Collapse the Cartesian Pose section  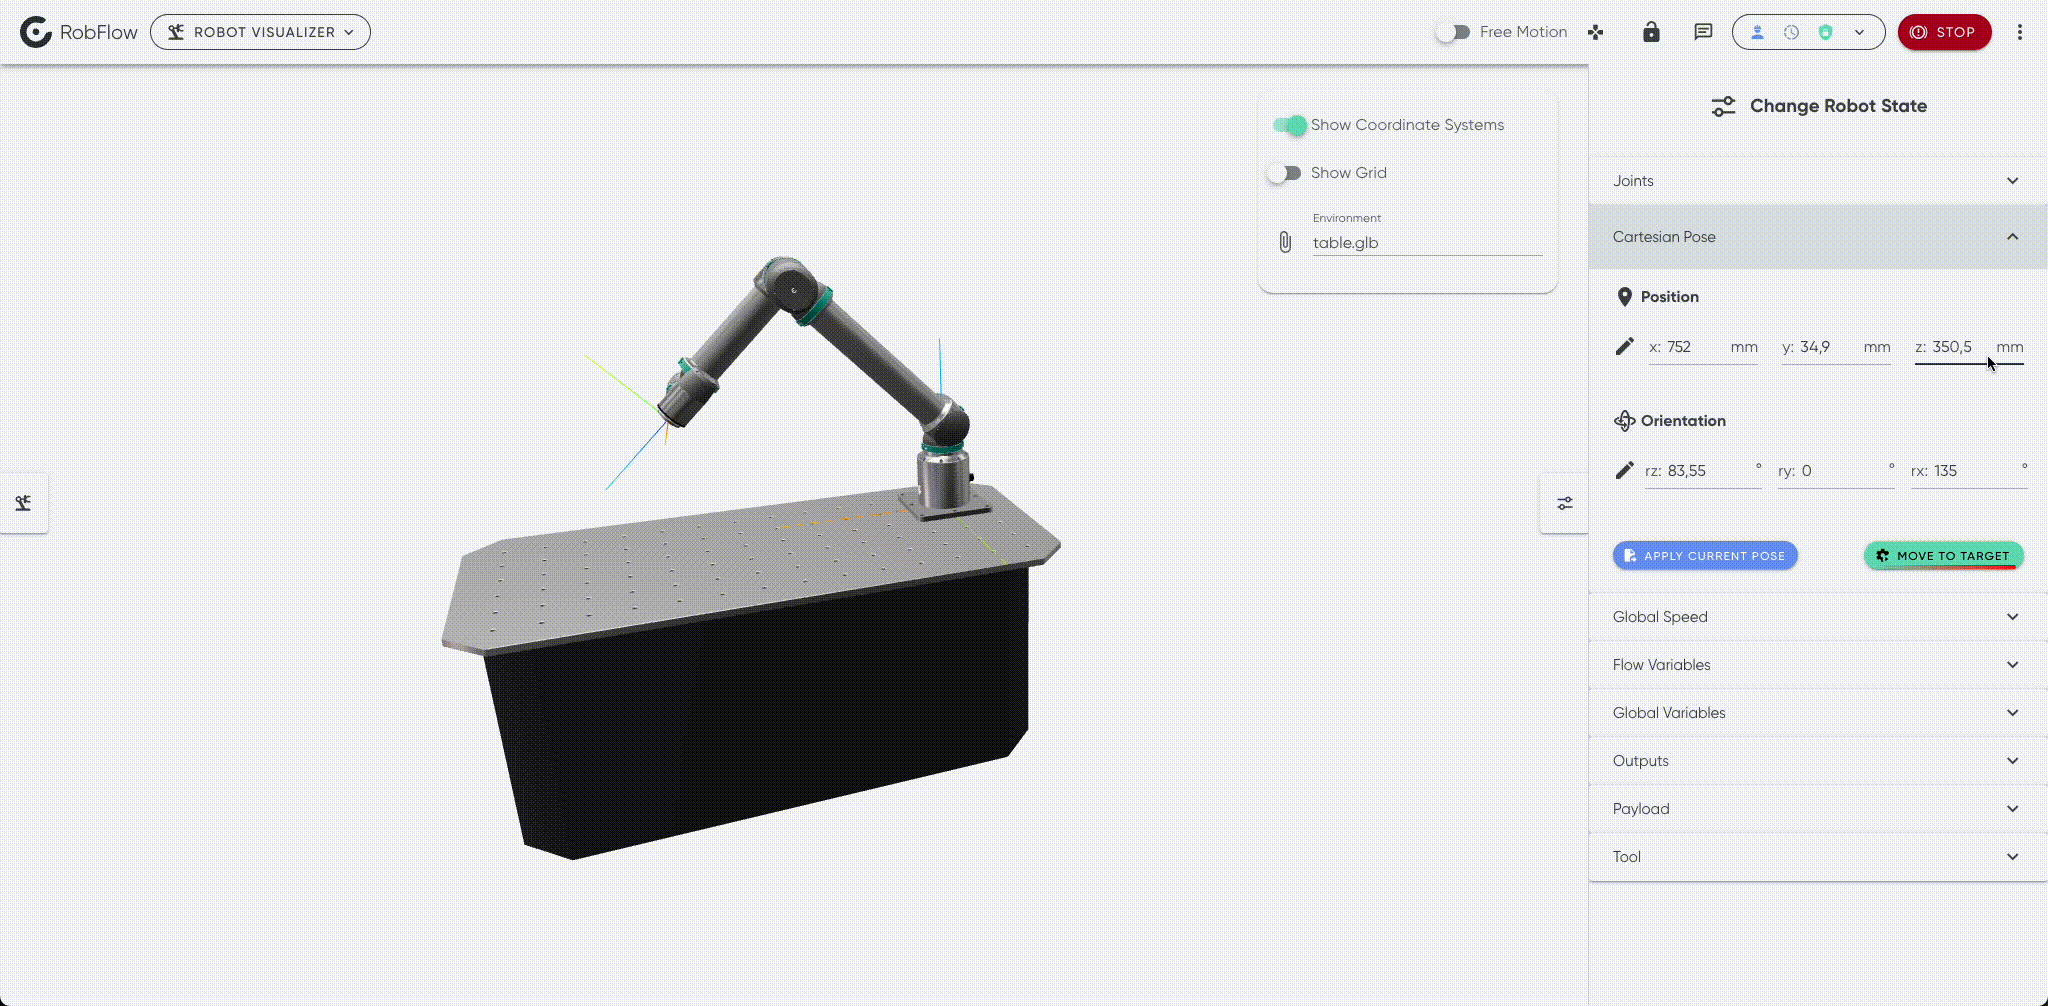[x=1817, y=237]
